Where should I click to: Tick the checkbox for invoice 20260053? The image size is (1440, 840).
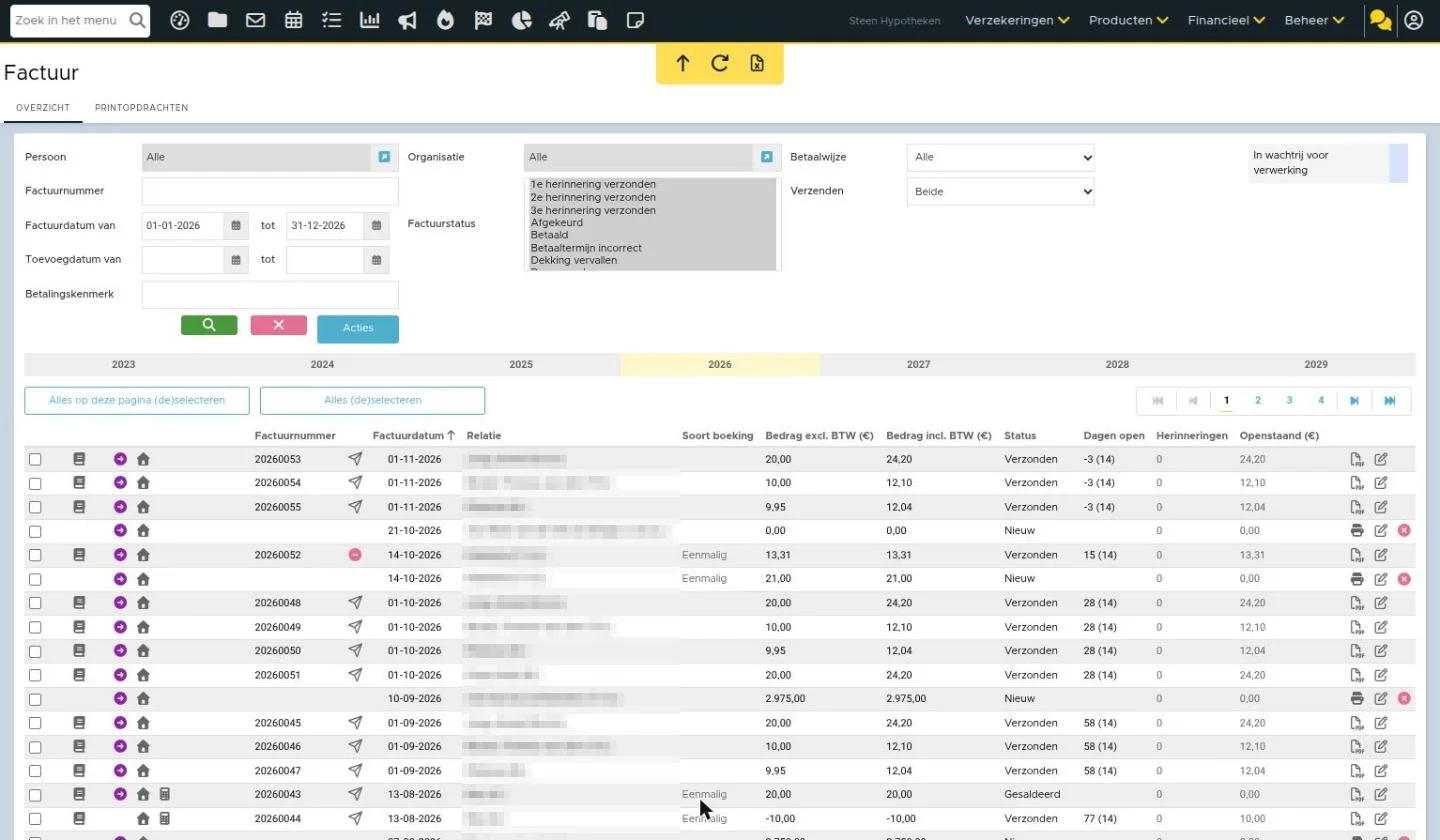35,460
